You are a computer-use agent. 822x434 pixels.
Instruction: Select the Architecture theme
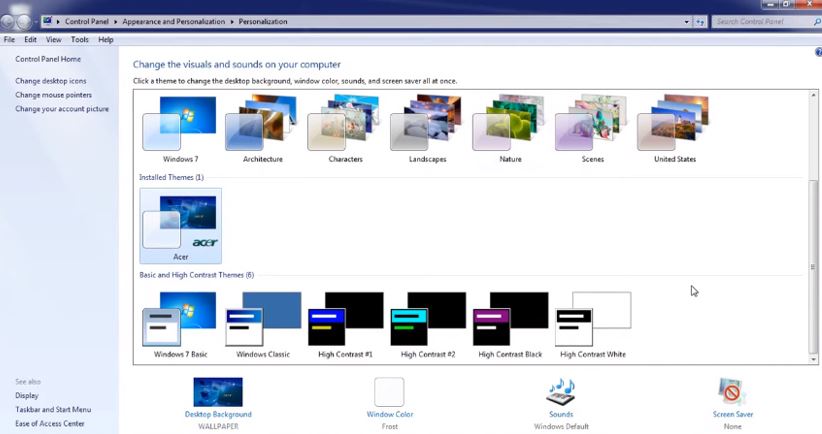[262, 125]
